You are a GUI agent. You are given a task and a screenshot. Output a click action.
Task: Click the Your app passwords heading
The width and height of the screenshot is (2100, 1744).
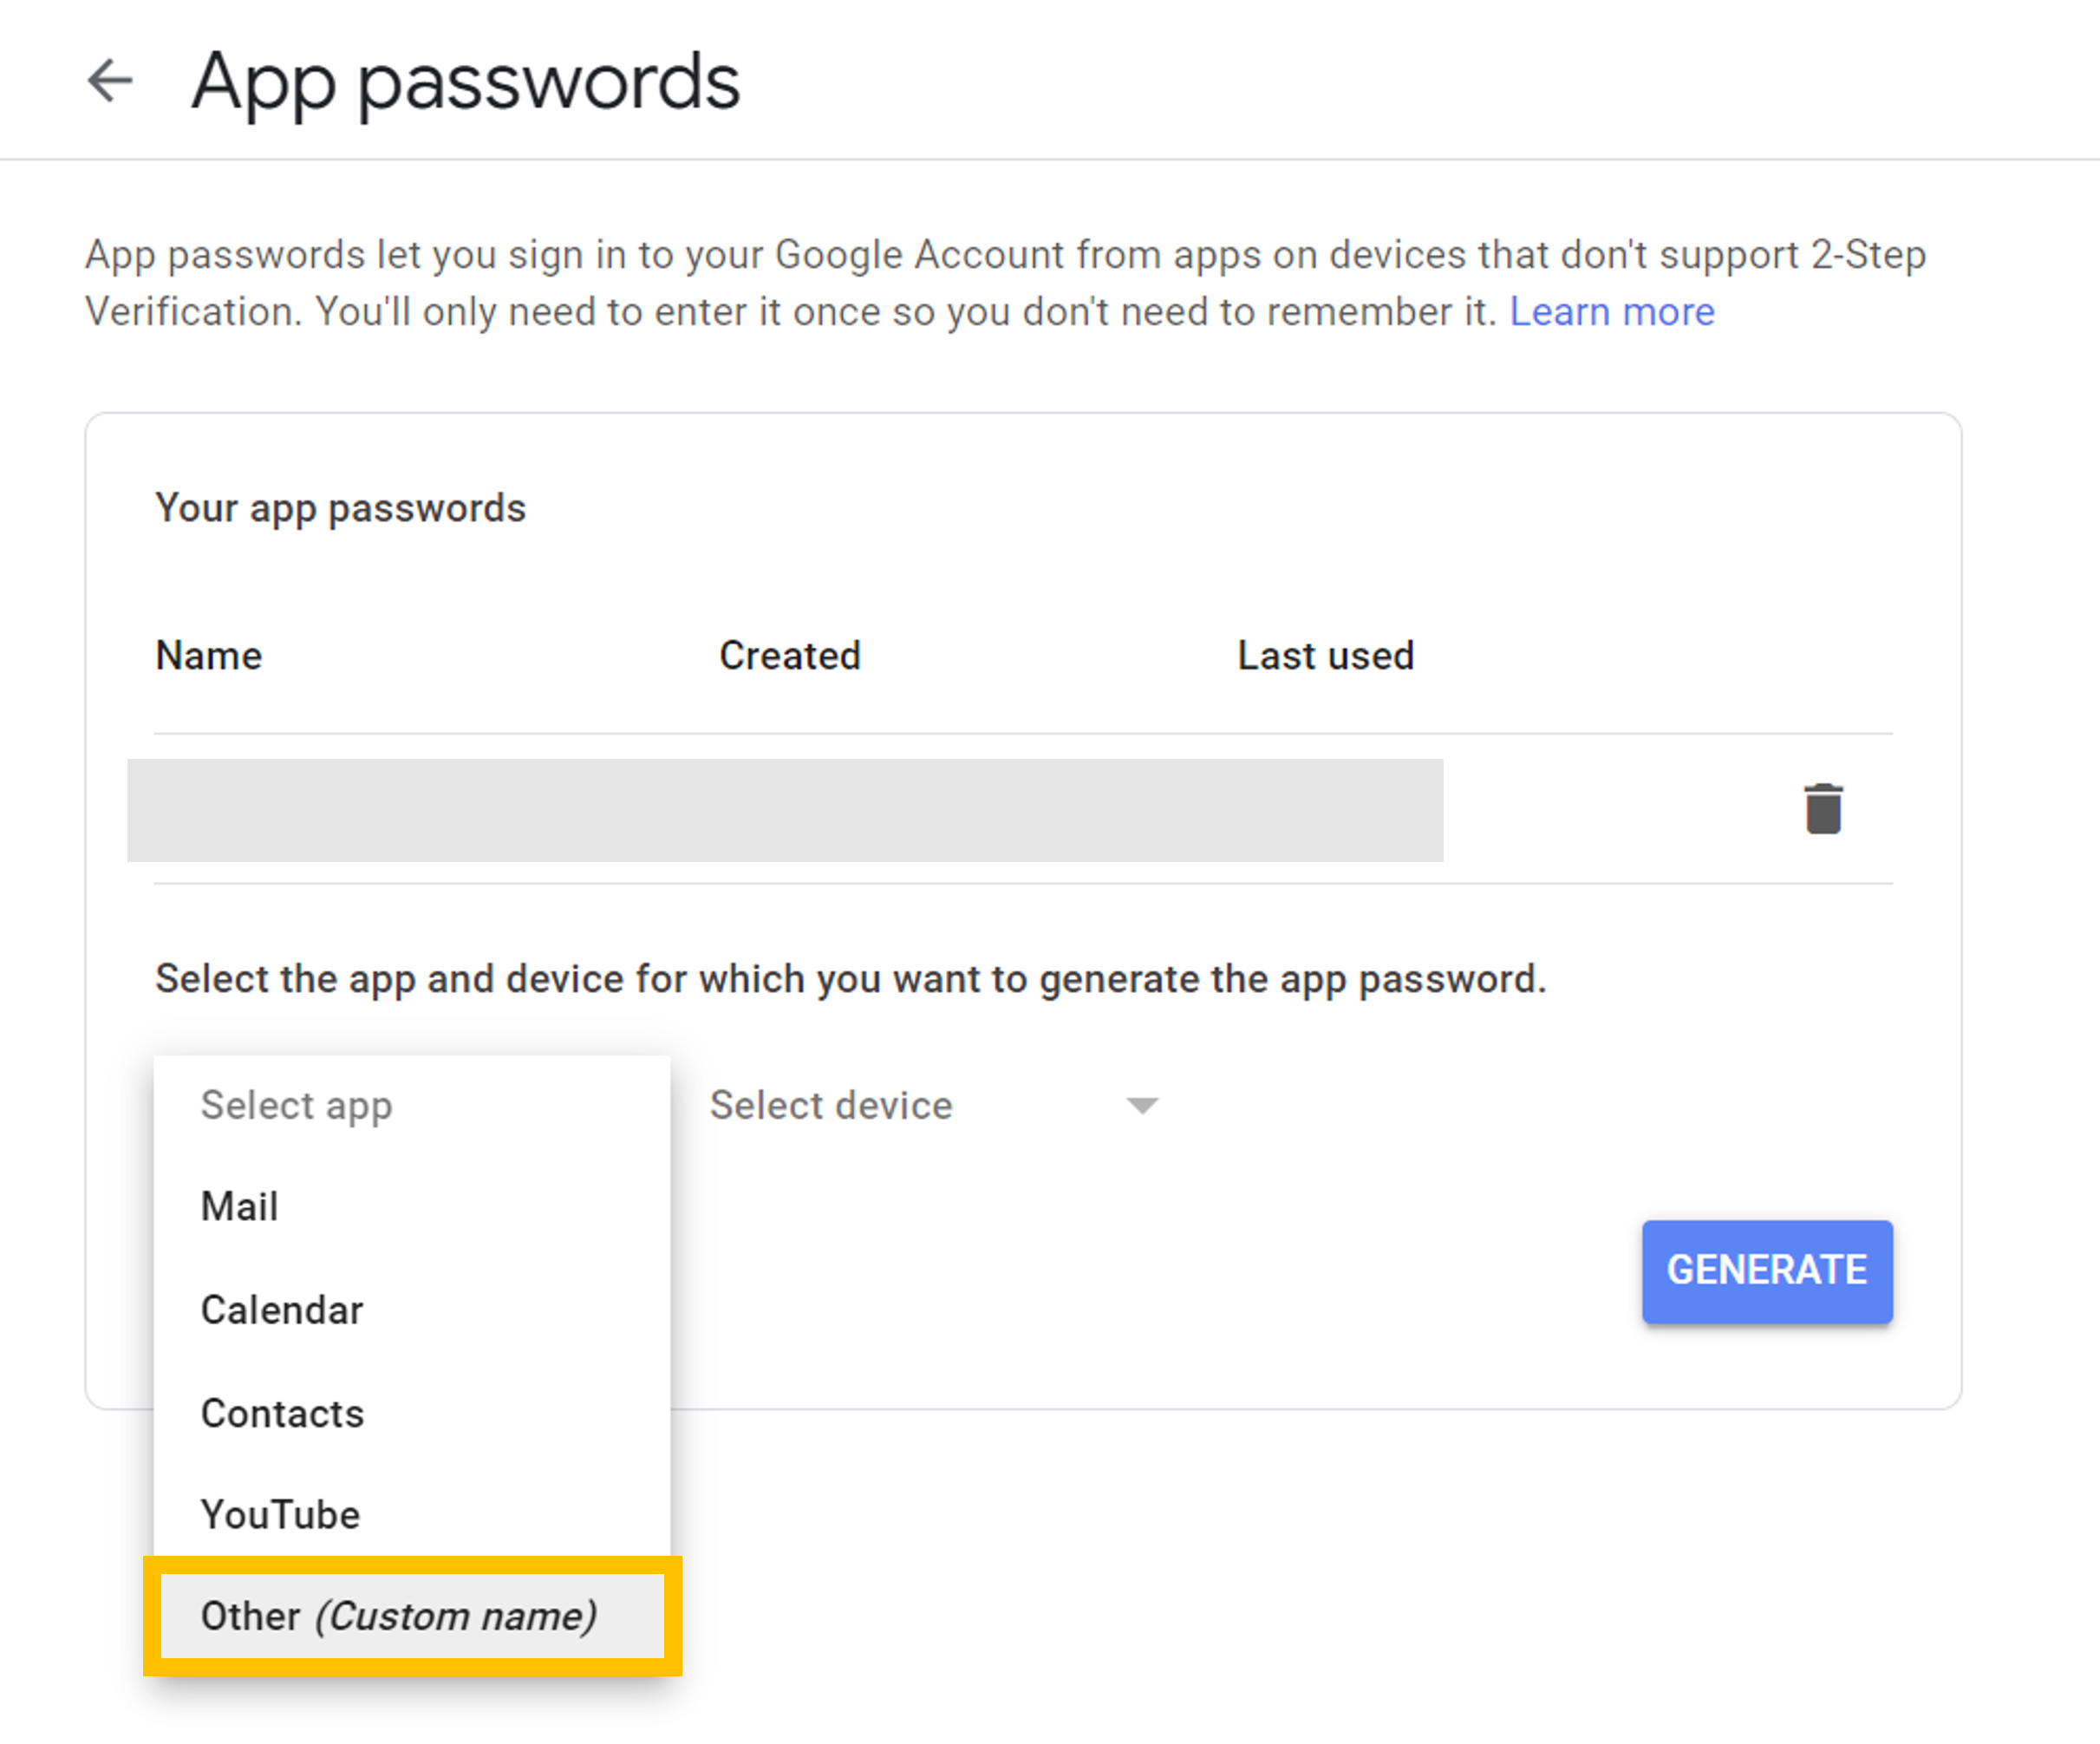tap(340, 508)
